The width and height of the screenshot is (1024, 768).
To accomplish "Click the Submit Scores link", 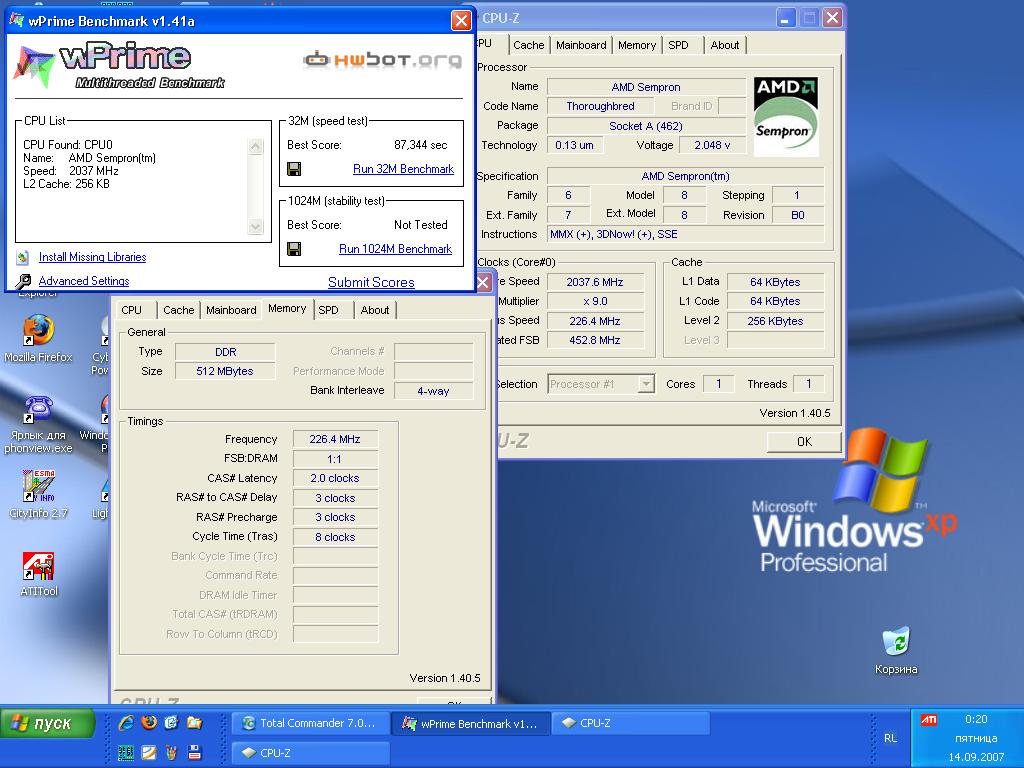I will pos(371,282).
